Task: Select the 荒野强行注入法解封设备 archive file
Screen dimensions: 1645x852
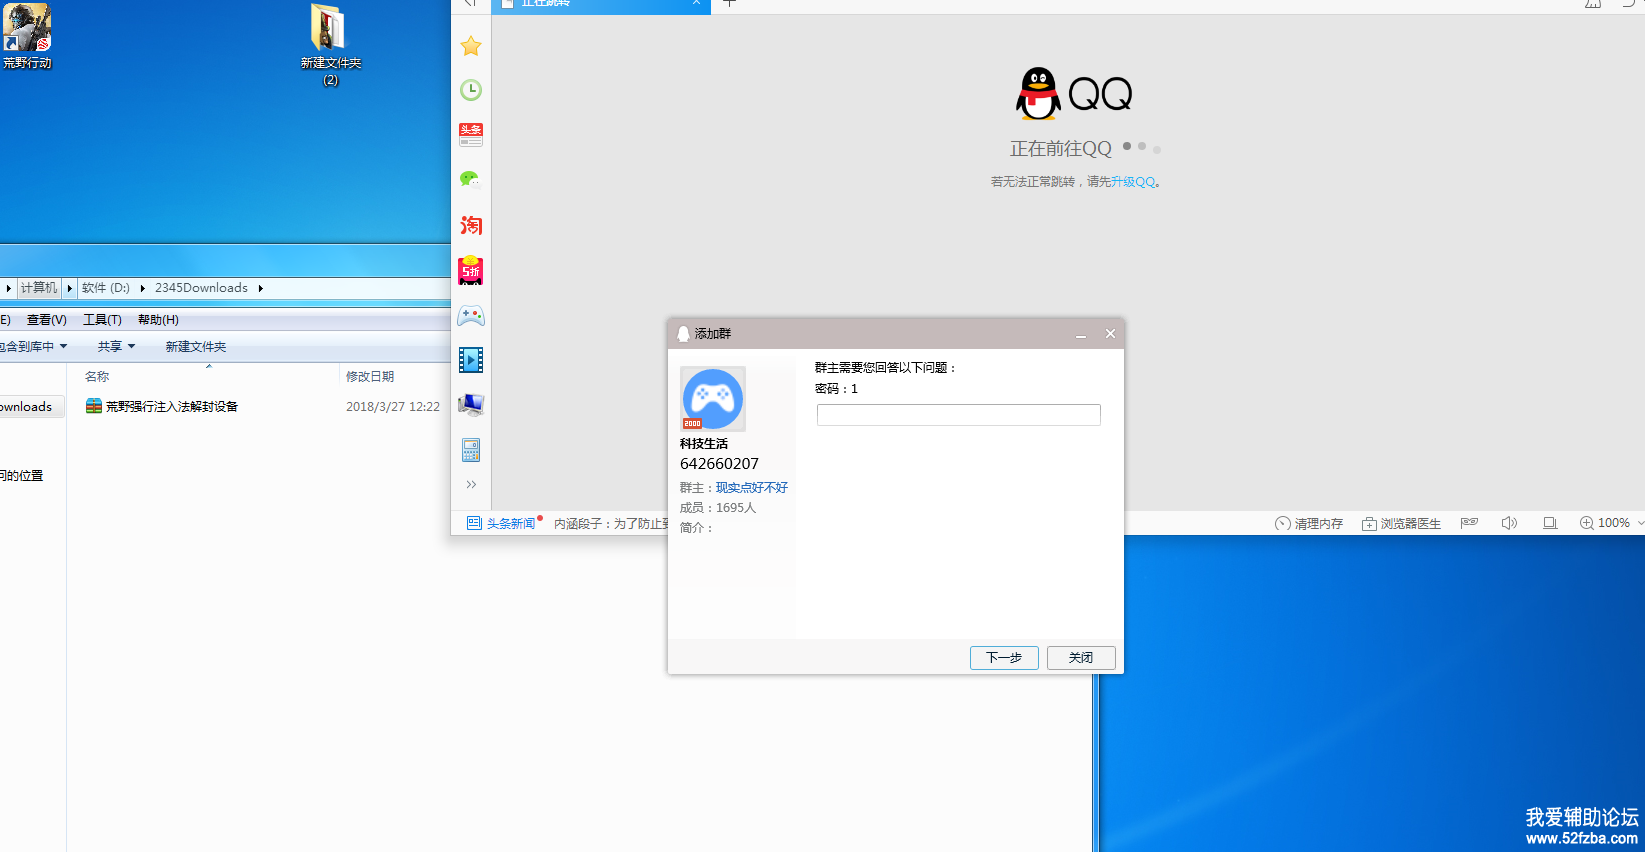Action: 162,407
